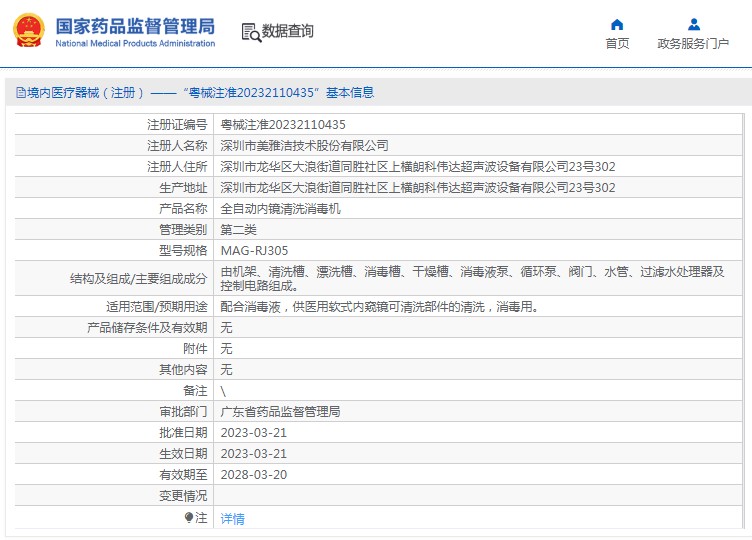Select the 生产地址 address value
752x540 pixels.
coord(418,188)
